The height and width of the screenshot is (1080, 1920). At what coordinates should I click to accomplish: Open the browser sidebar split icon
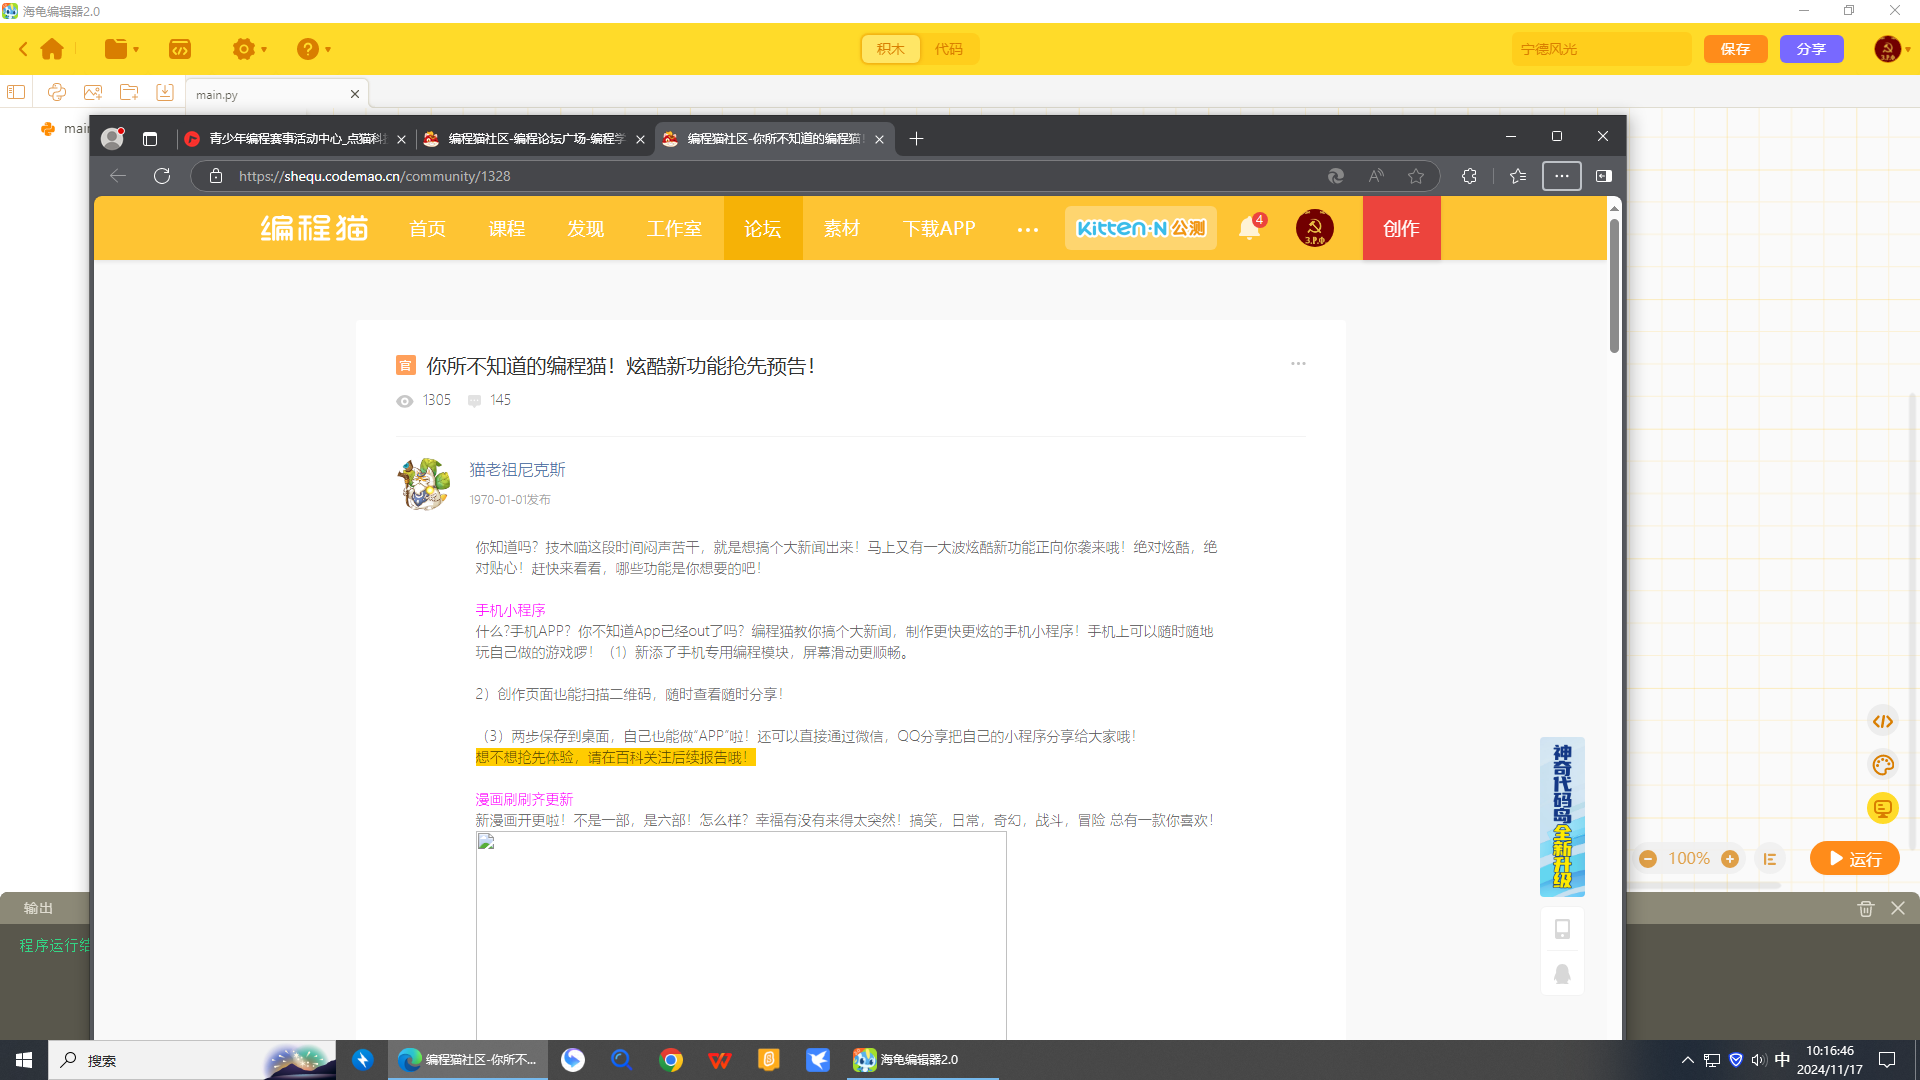[1604, 176]
